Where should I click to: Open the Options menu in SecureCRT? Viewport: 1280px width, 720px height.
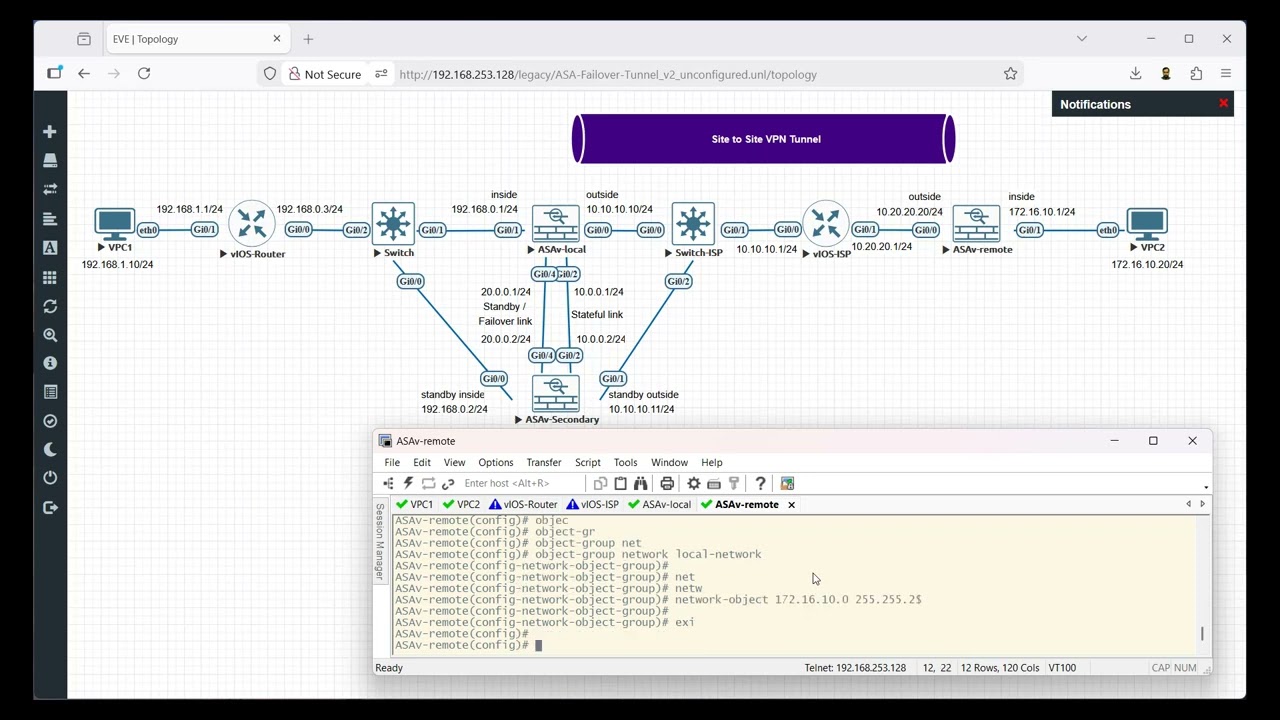[495, 463]
